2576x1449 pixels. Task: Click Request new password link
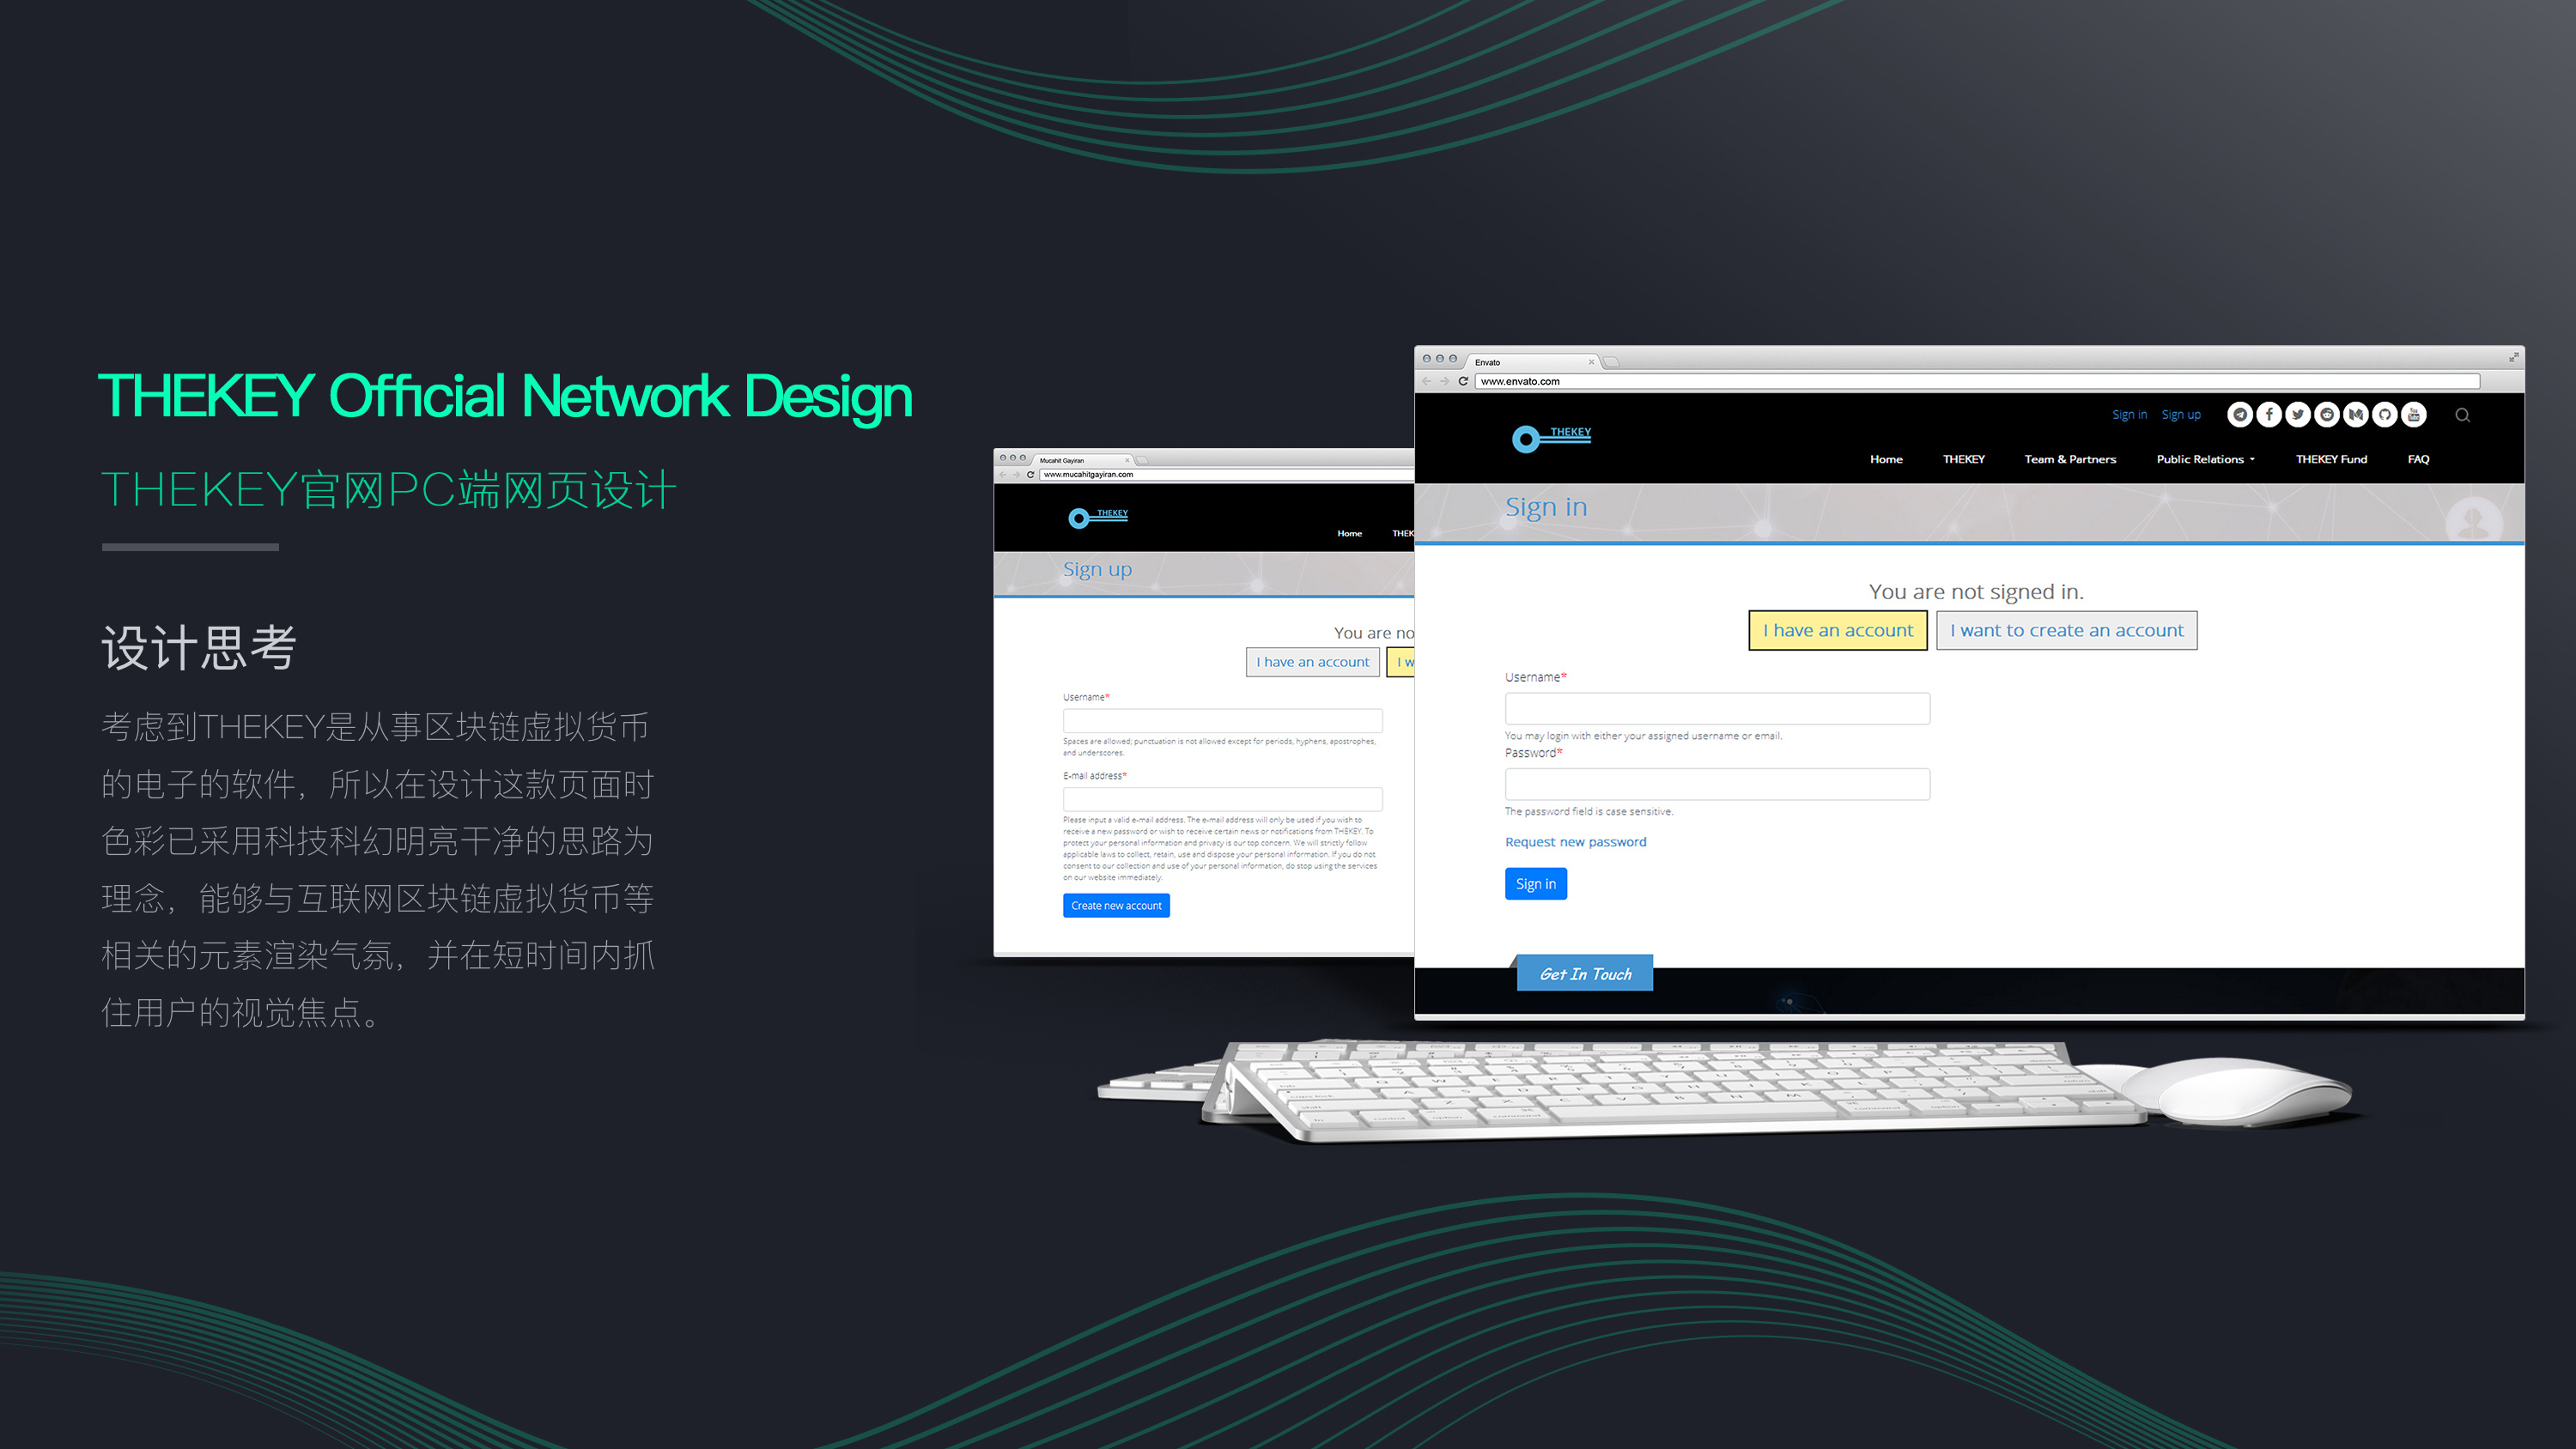pos(1573,840)
